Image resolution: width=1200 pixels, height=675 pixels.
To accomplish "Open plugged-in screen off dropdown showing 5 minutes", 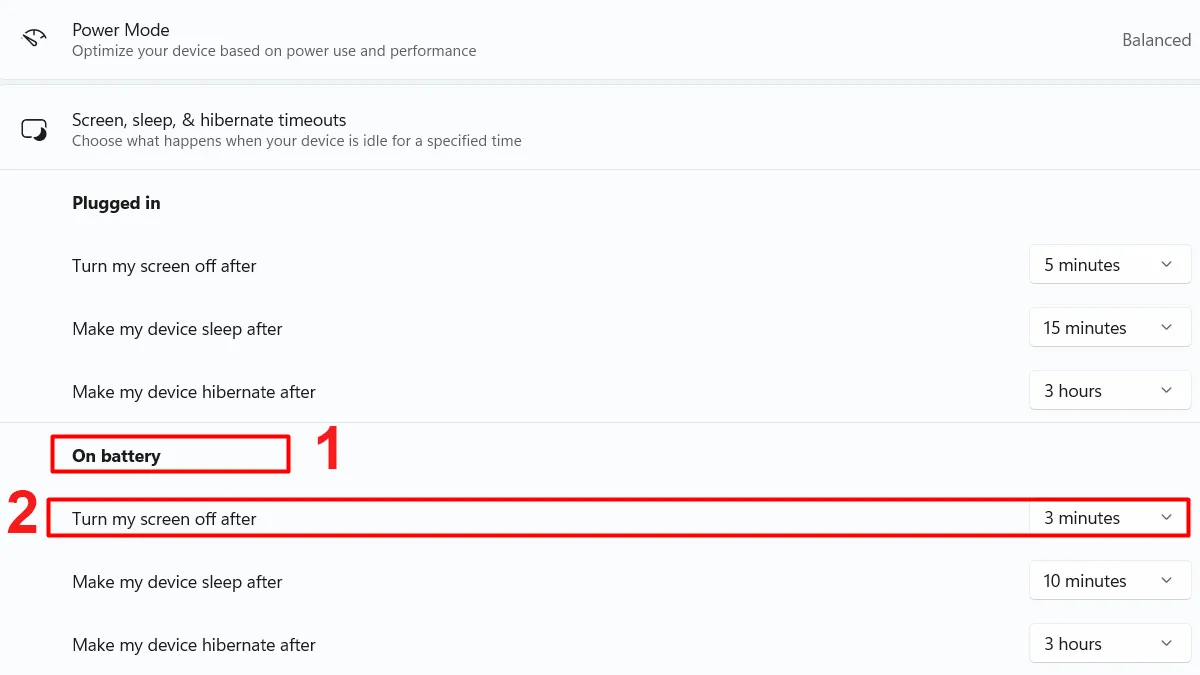I will (x=1109, y=265).
